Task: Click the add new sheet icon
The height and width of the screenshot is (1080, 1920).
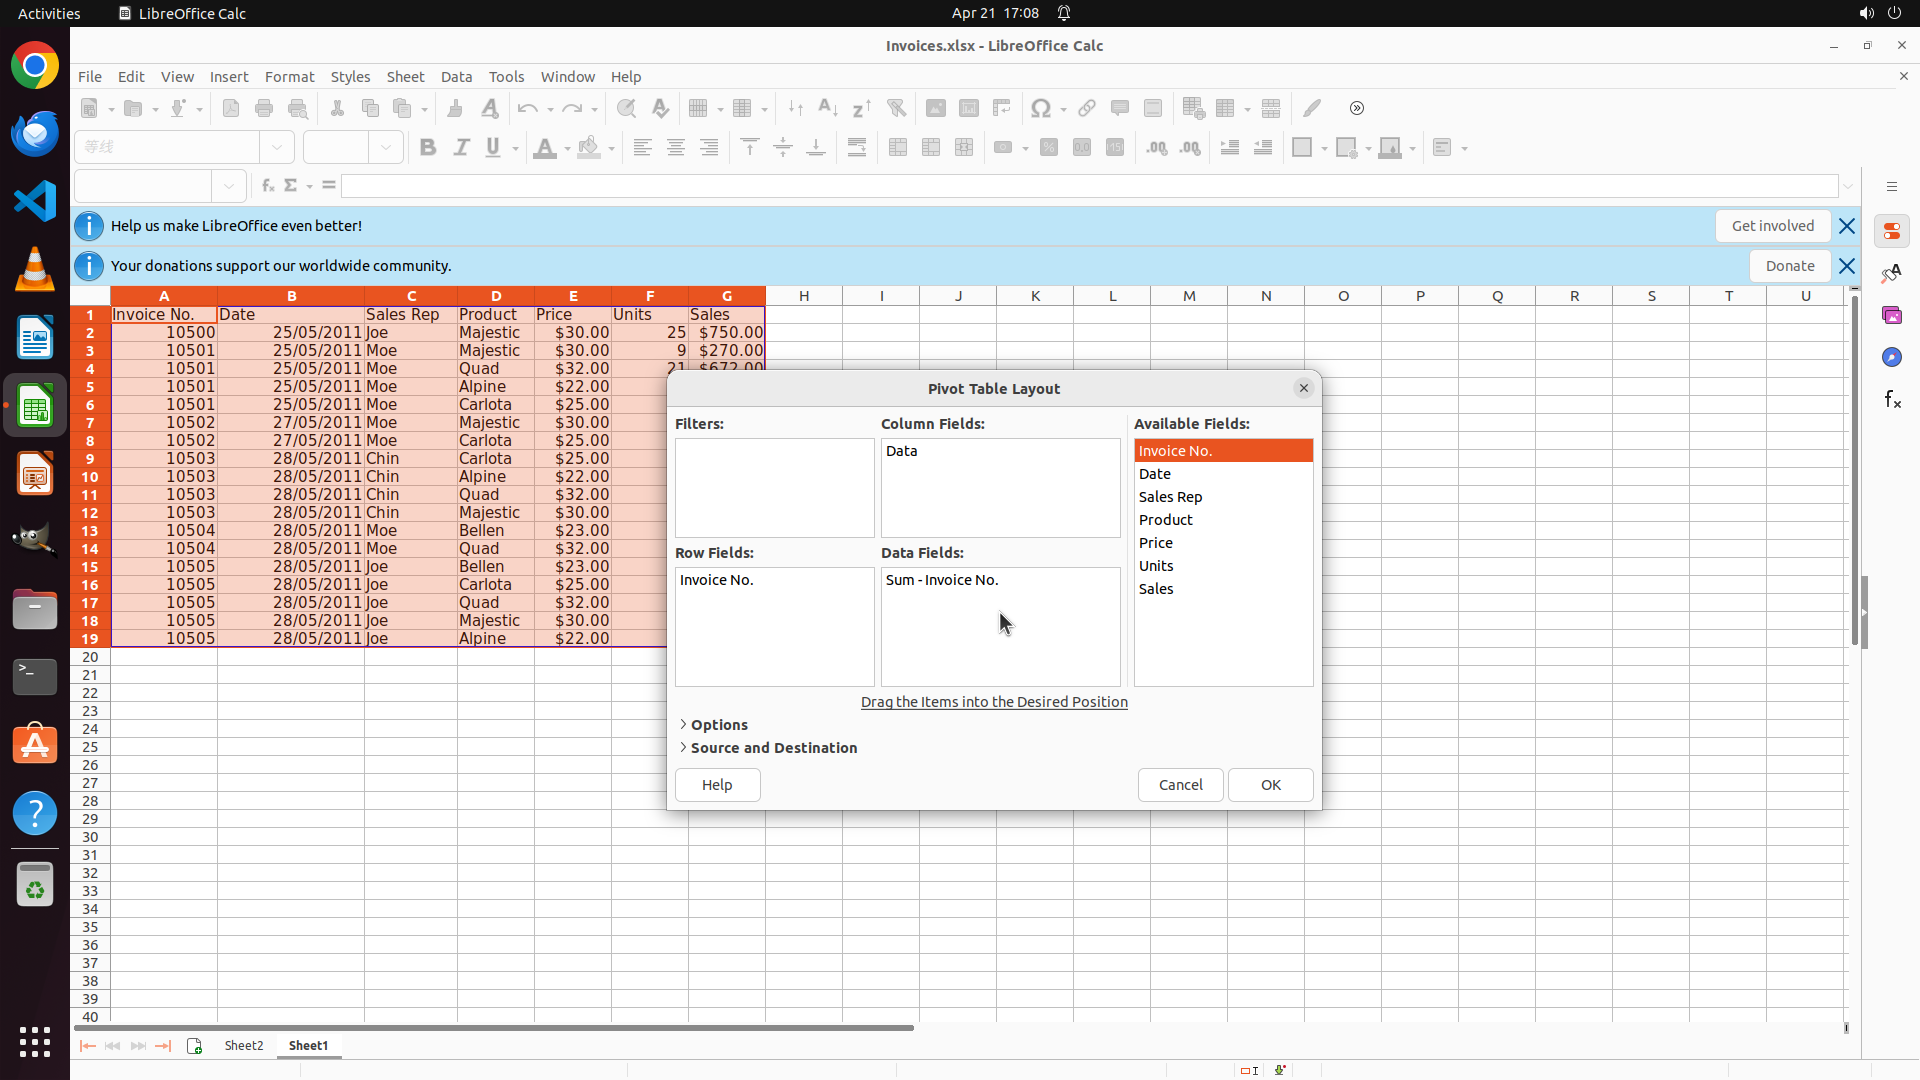Action: click(x=194, y=1046)
